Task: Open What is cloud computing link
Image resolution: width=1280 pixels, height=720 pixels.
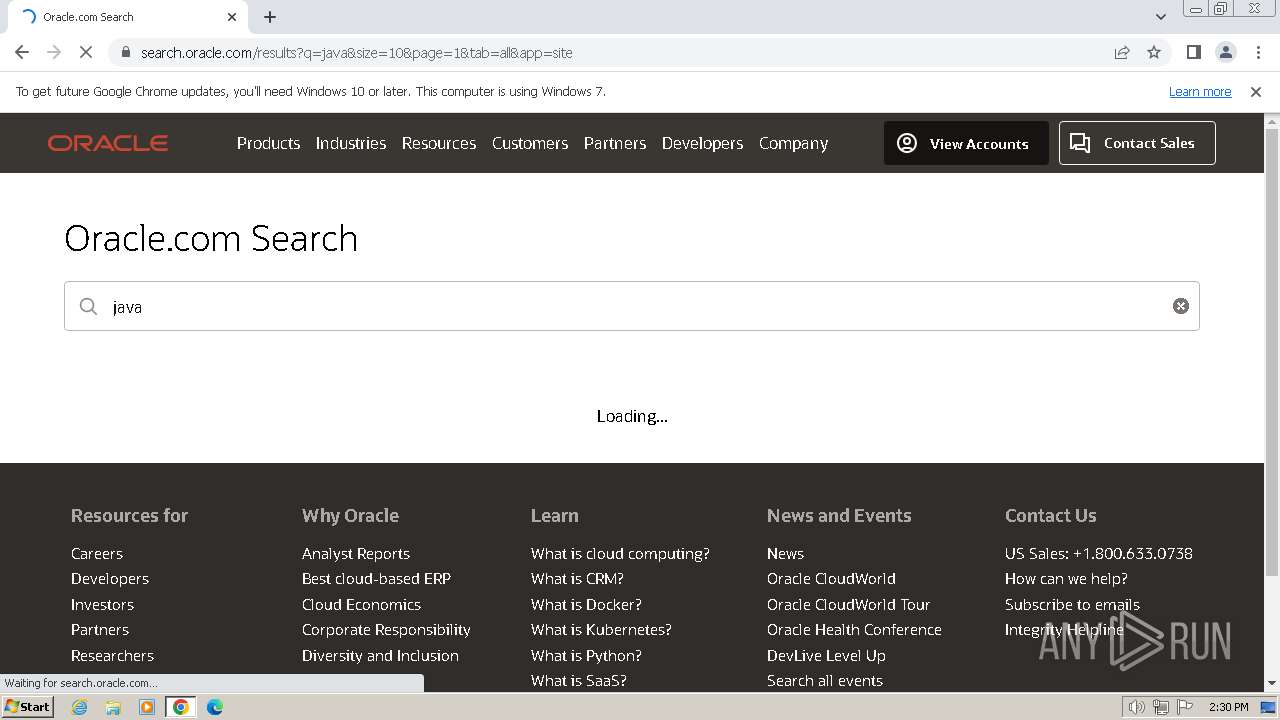Action: 620,553
